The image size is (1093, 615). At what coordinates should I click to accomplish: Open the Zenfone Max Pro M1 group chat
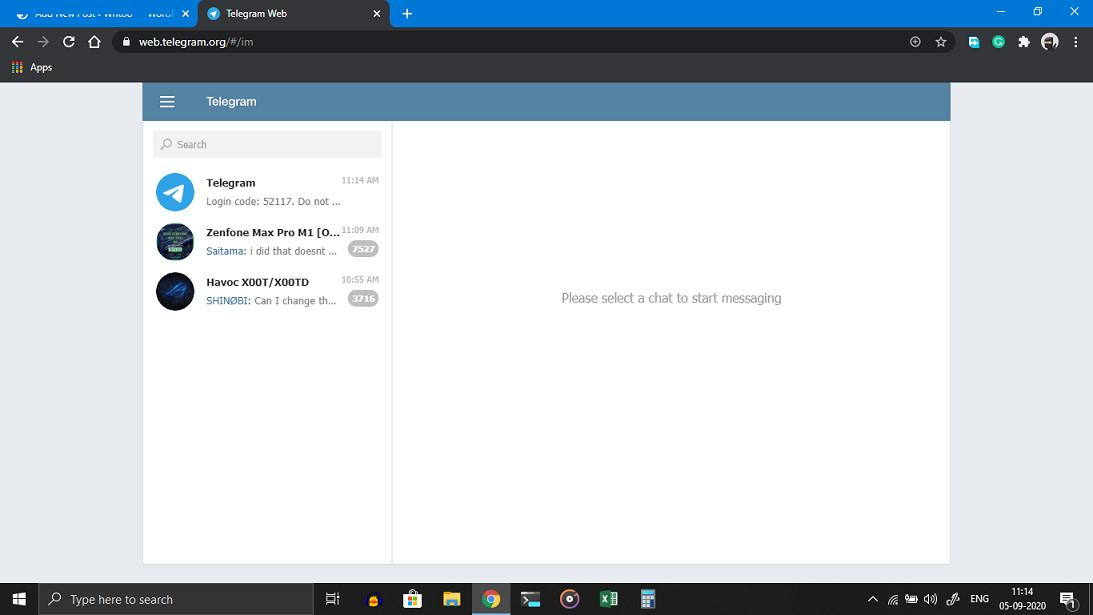[267, 241]
